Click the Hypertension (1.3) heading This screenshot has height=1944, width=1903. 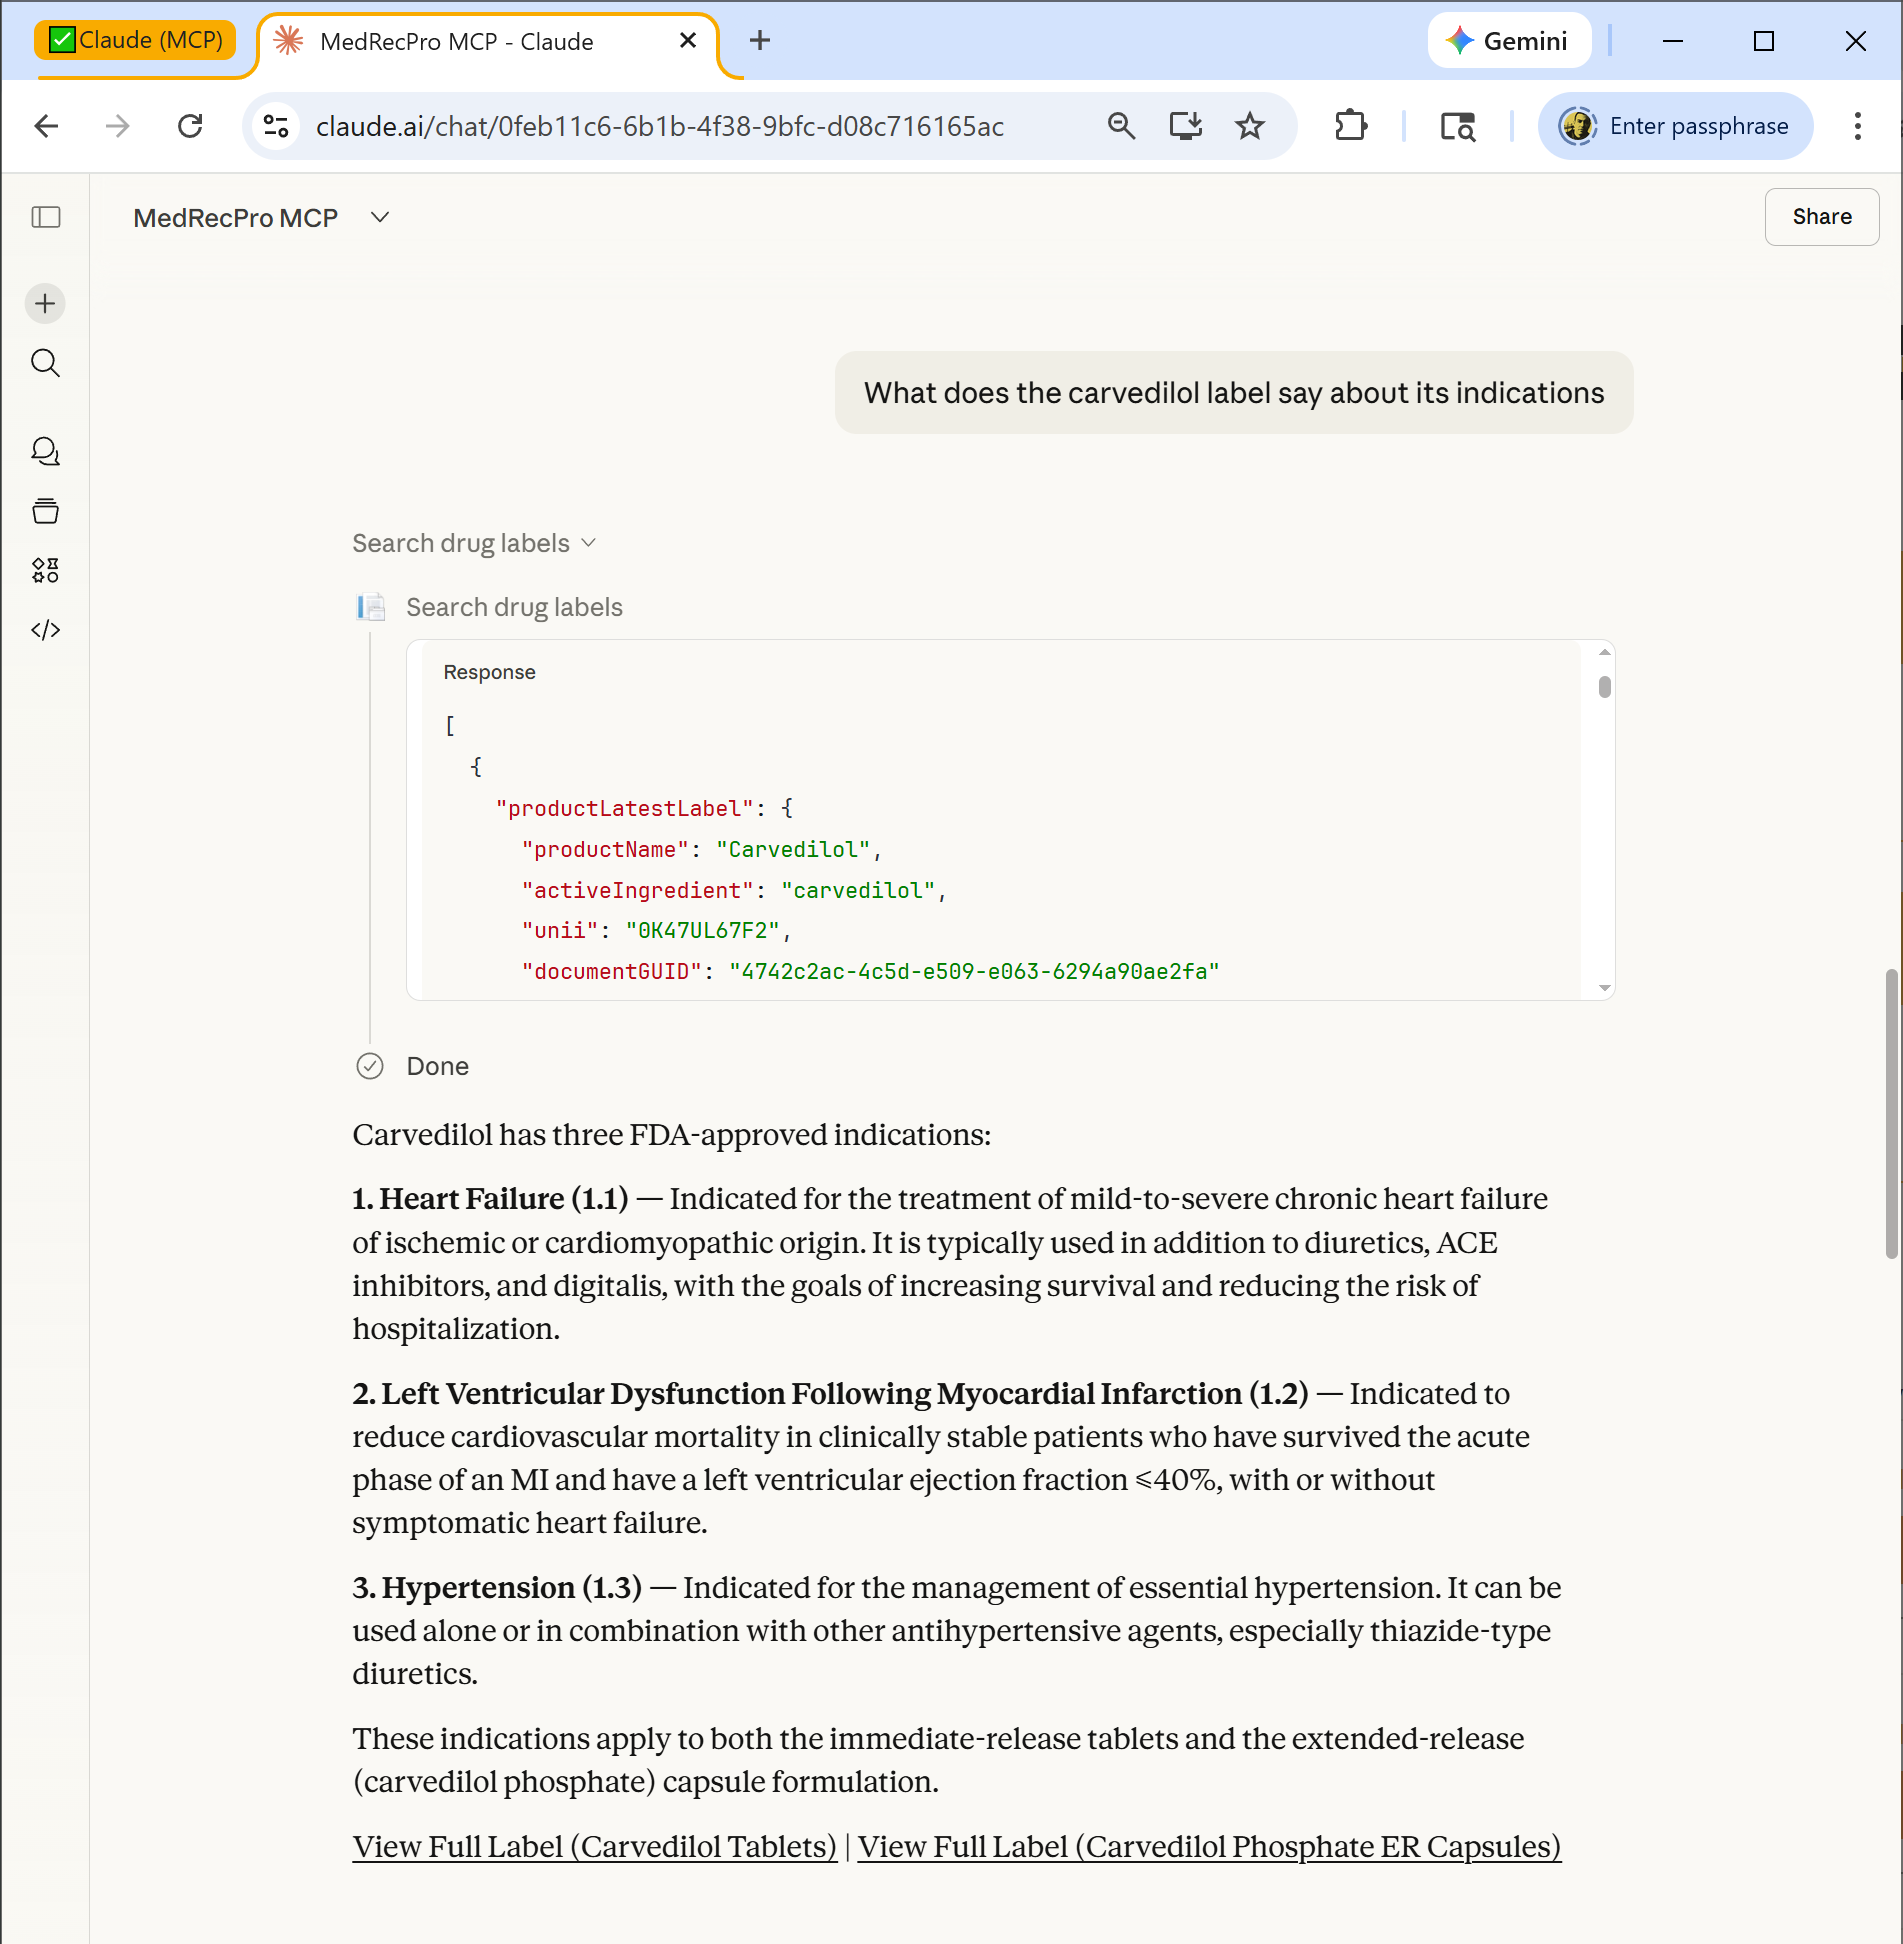[x=497, y=1588]
